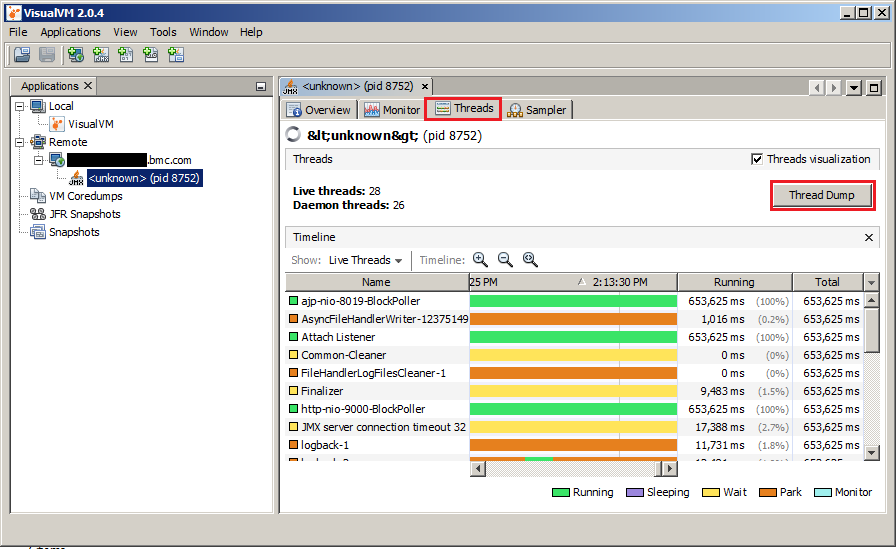Image resolution: width=896 pixels, height=549 pixels.
Task: Click the cyan Monitor legend swatch
Action: coord(822,492)
